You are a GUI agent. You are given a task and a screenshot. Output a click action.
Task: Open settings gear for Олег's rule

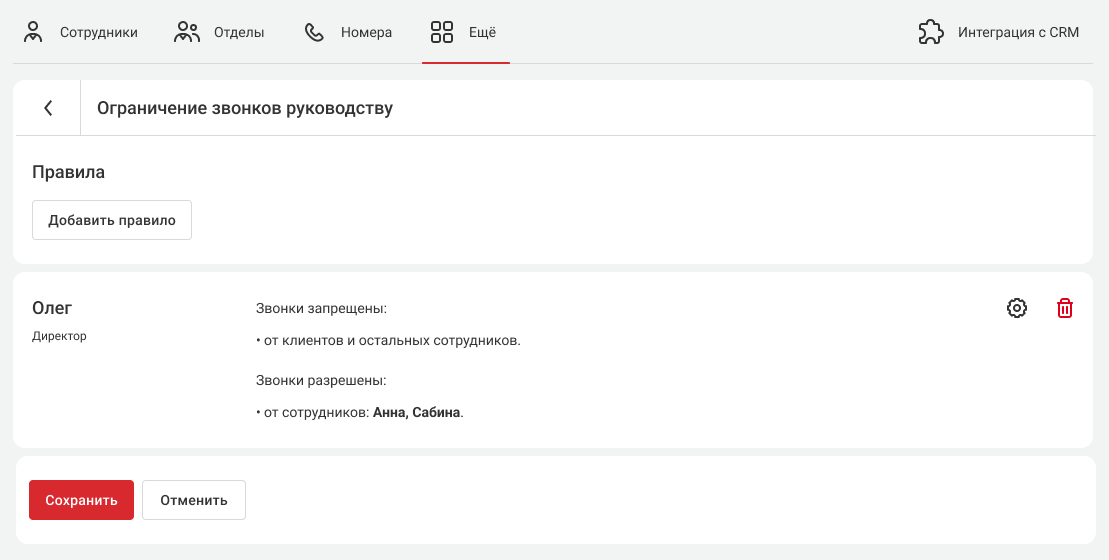click(x=1017, y=308)
